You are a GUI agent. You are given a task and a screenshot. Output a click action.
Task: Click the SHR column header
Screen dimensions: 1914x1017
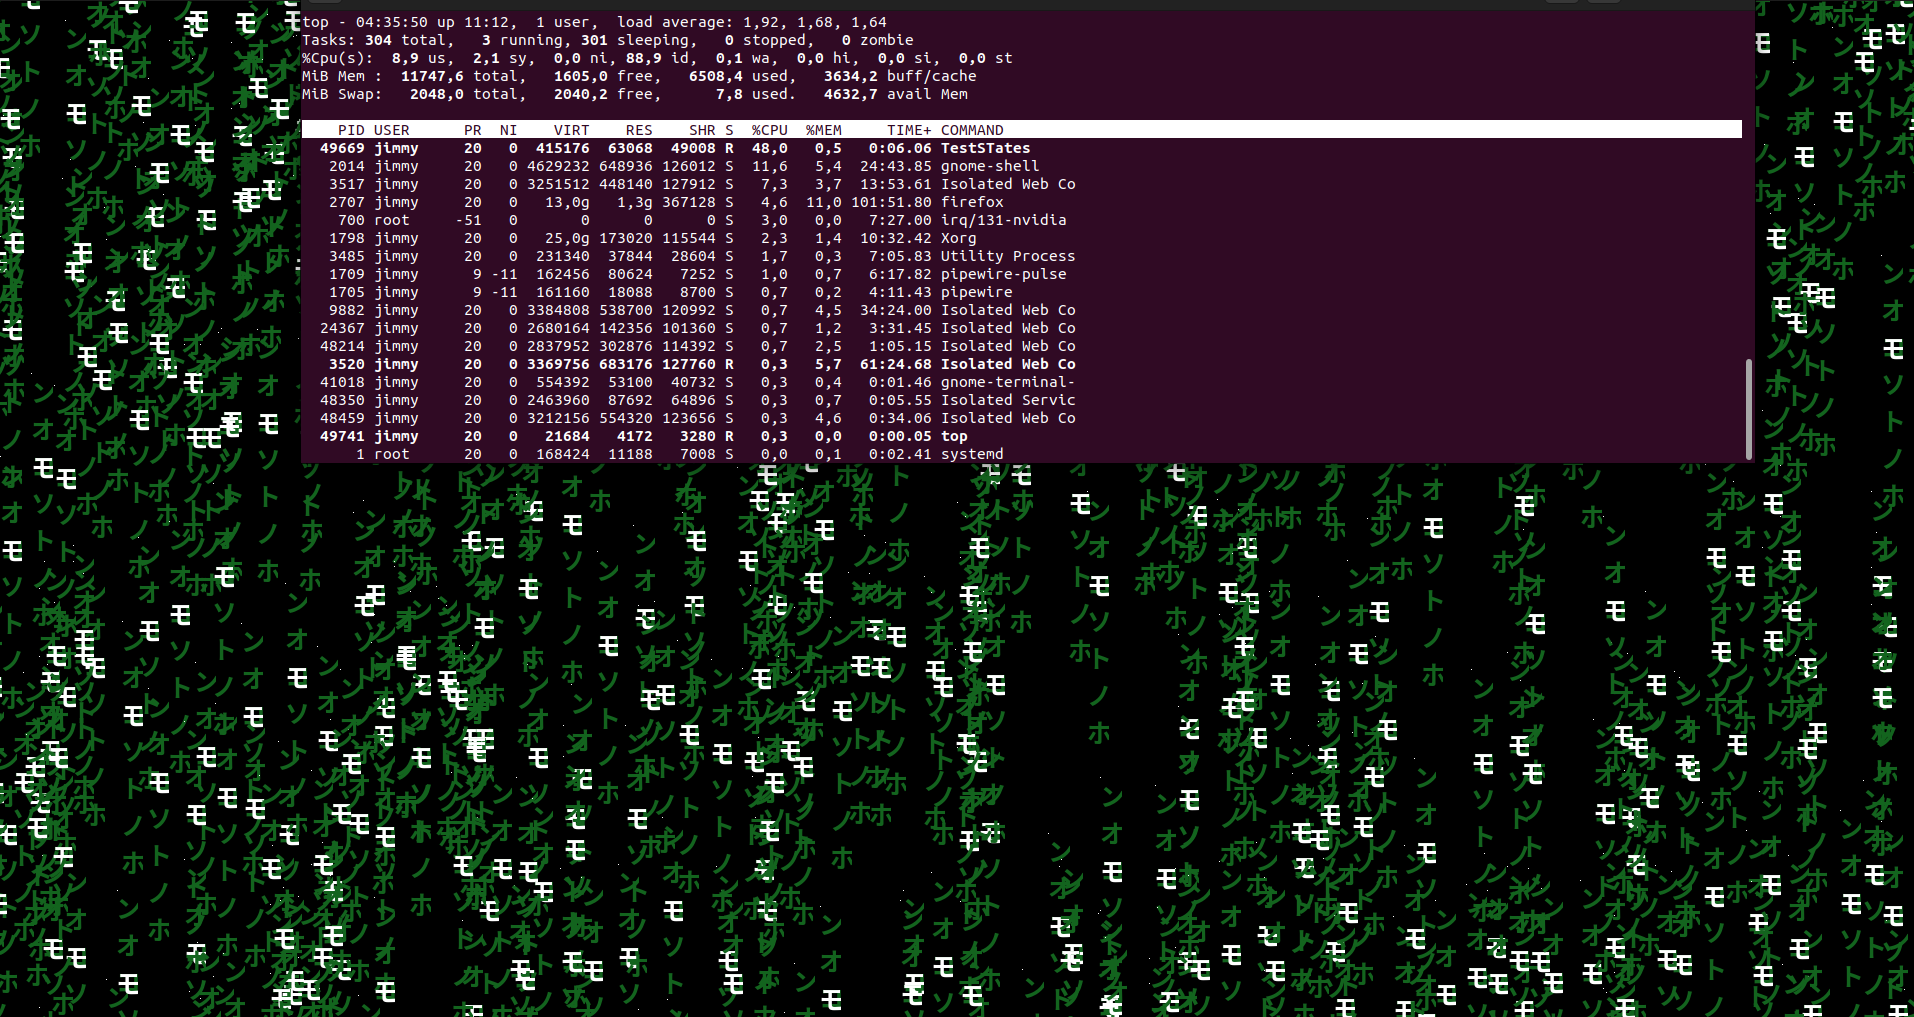point(702,130)
